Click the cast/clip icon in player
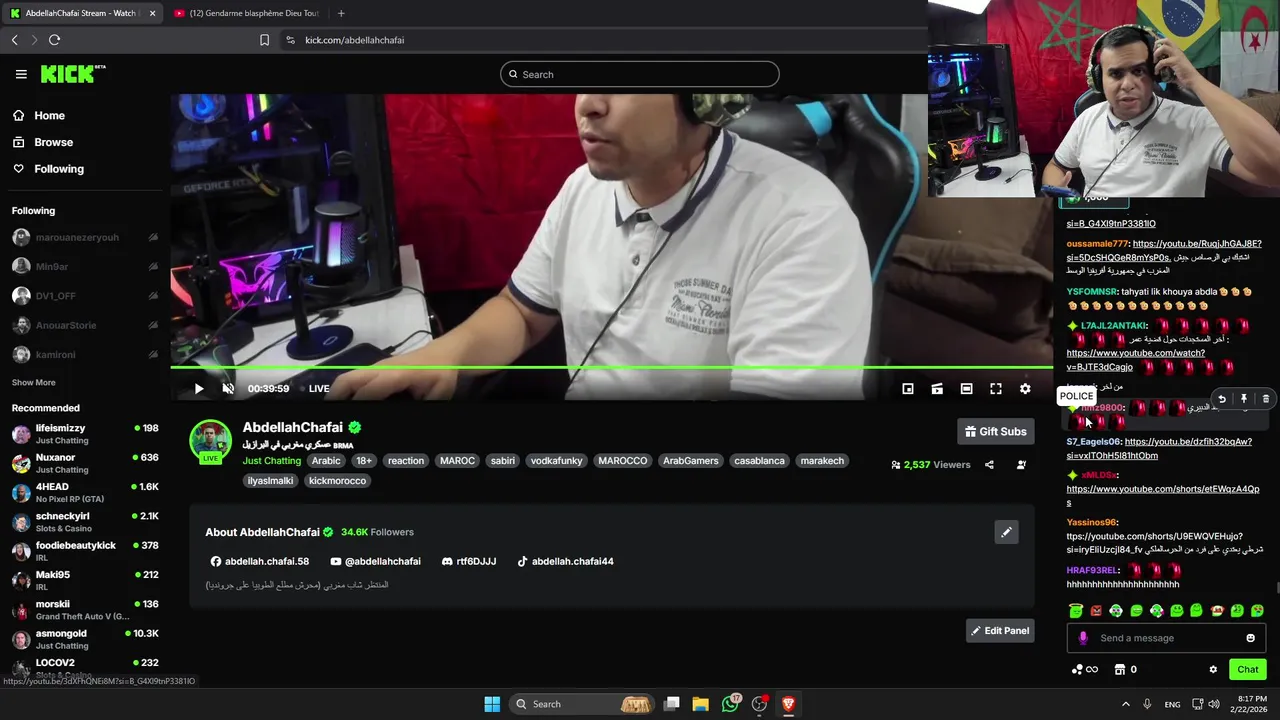 [x=937, y=389]
